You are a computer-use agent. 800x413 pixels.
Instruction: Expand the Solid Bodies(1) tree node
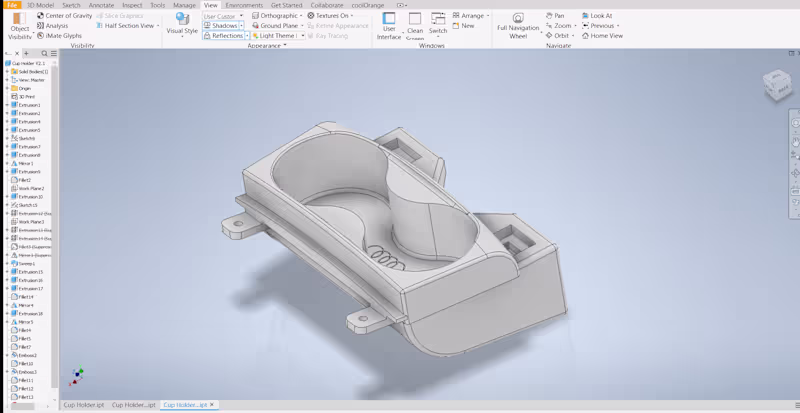coord(7,72)
